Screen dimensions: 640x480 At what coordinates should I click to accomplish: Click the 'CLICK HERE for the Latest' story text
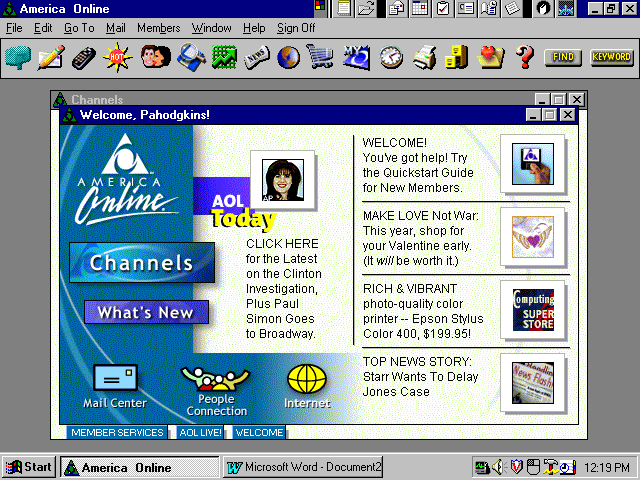pos(284,289)
